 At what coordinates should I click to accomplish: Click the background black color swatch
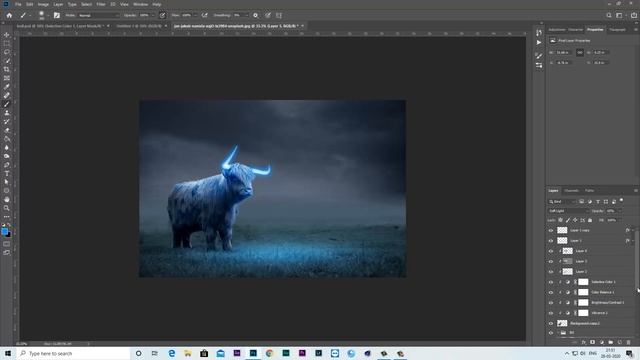point(9,235)
